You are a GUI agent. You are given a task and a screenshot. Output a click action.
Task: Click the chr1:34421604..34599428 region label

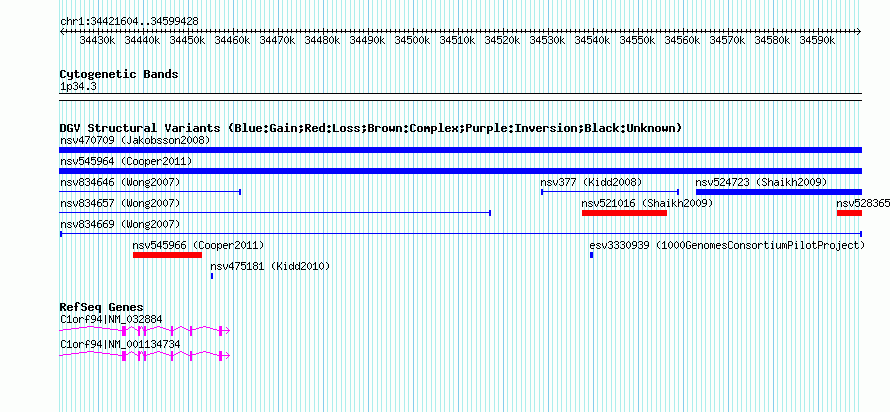pyautogui.click(x=129, y=21)
